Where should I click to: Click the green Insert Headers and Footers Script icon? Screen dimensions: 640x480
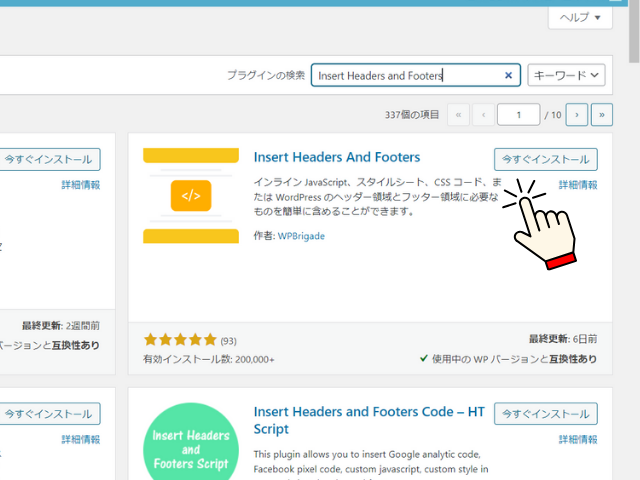click(191, 442)
